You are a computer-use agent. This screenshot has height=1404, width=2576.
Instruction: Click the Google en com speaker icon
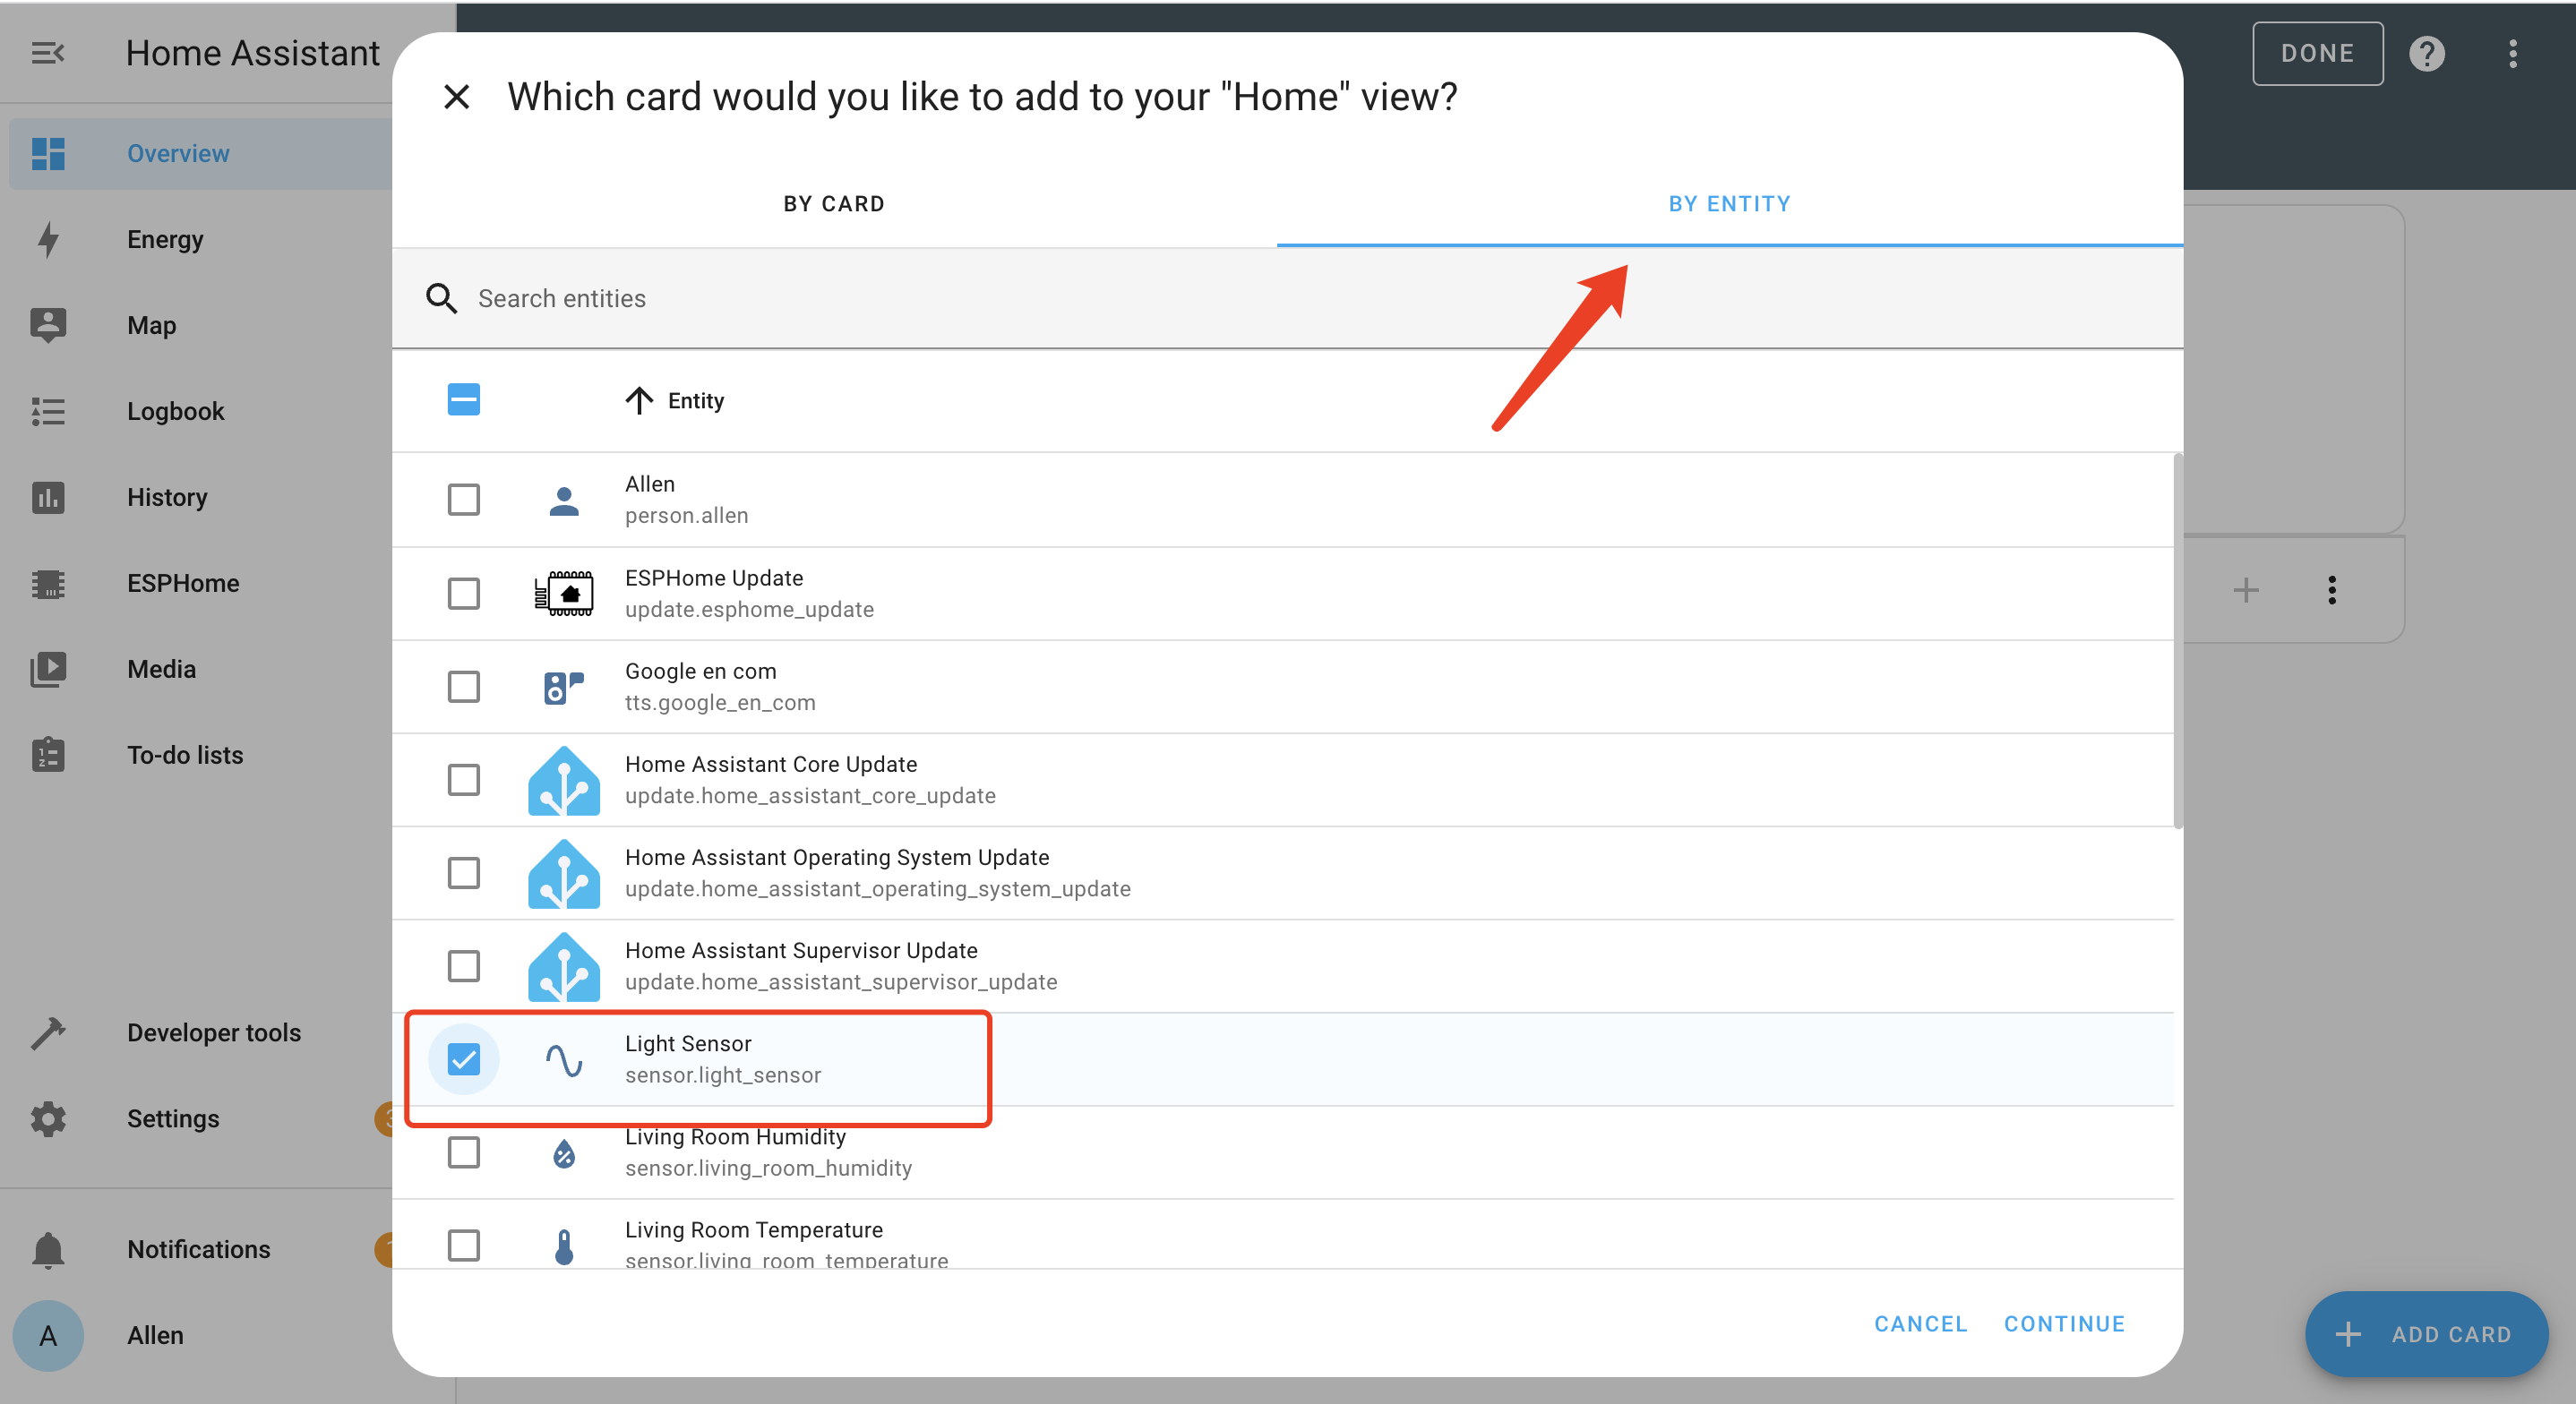click(564, 687)
